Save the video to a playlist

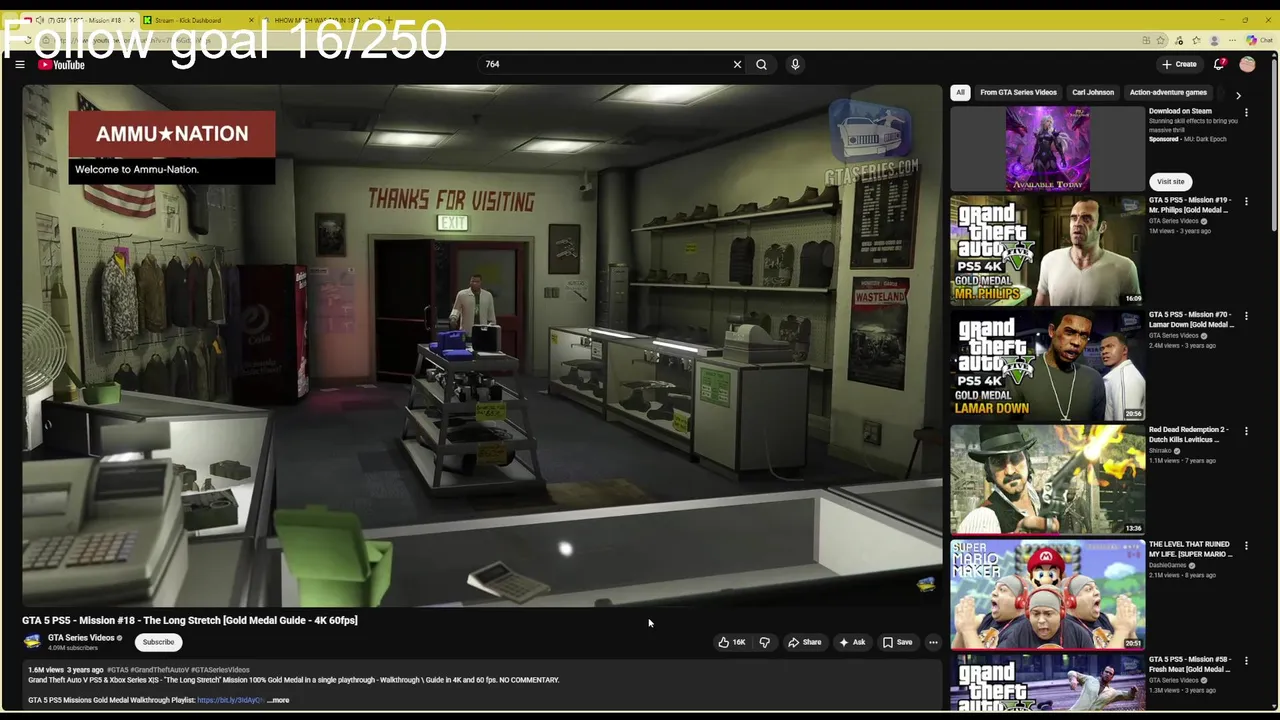pyautogui.click(x=897, y=642)
